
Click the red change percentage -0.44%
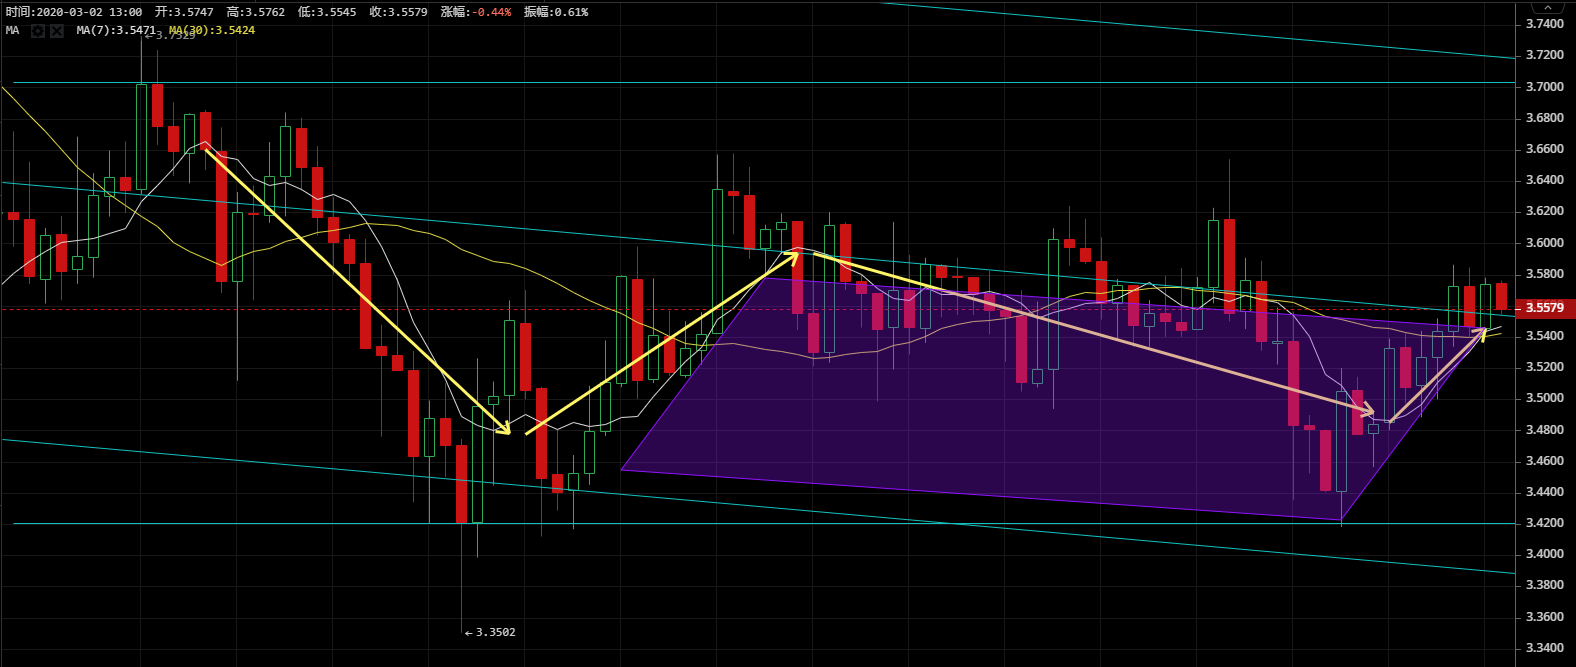[490, 12]
